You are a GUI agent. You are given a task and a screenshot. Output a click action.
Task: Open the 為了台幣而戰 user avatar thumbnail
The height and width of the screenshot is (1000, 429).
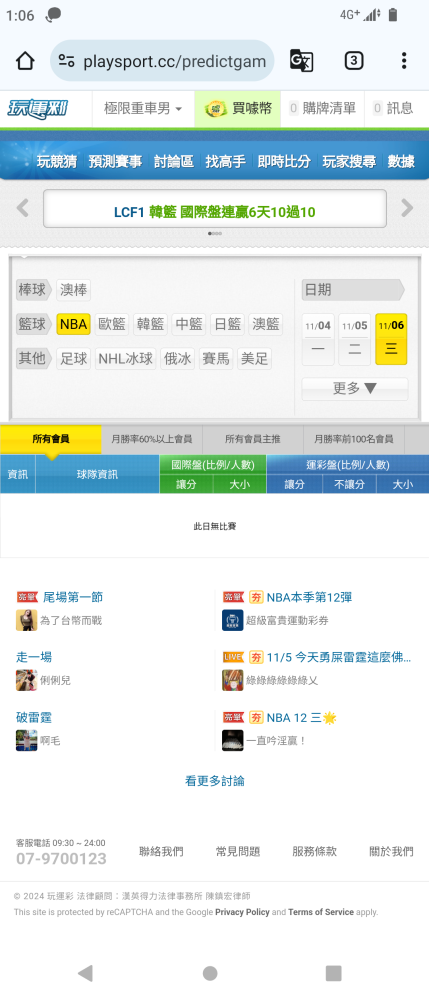(x=26, y=620)
